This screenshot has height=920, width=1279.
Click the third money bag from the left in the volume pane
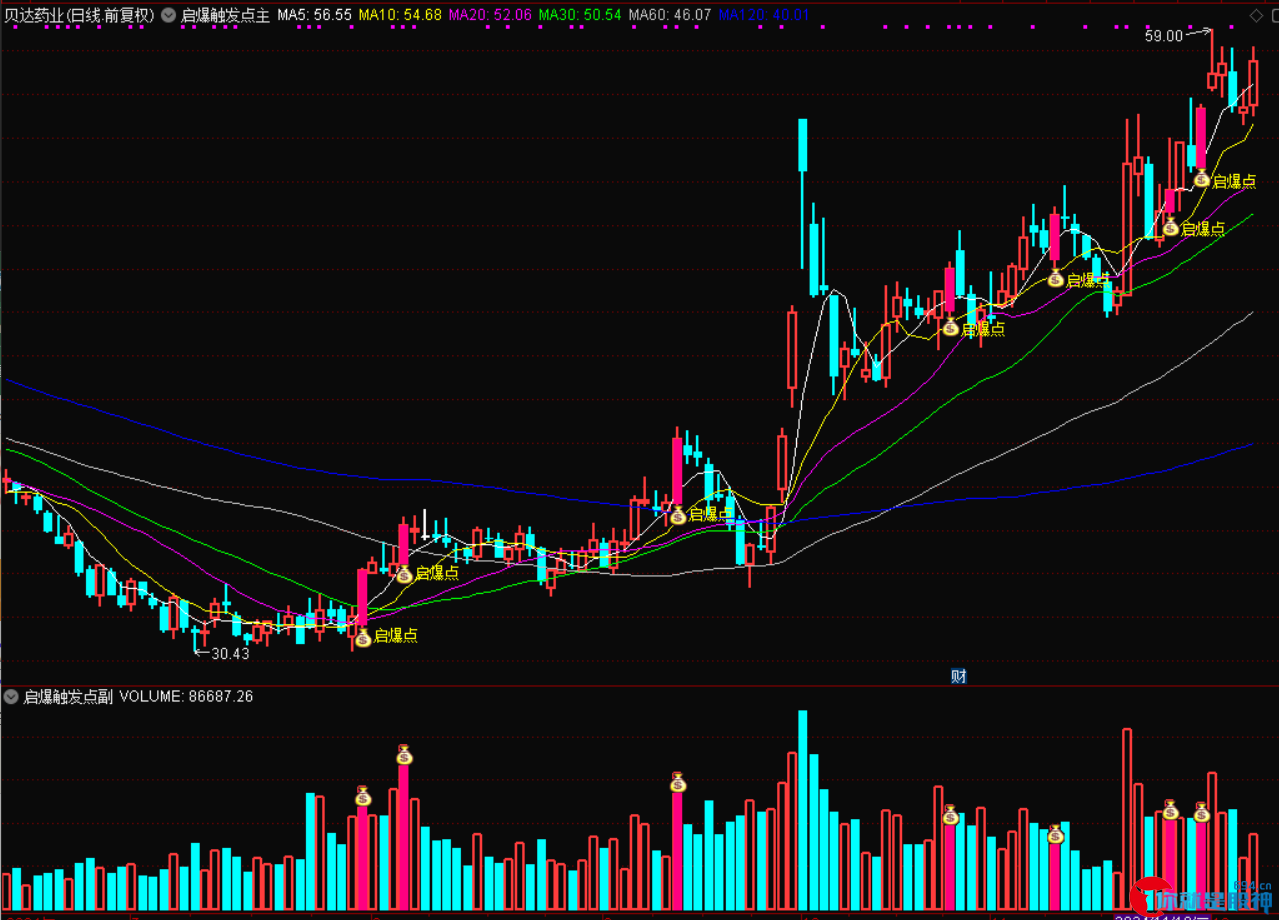tap(678, 782)
